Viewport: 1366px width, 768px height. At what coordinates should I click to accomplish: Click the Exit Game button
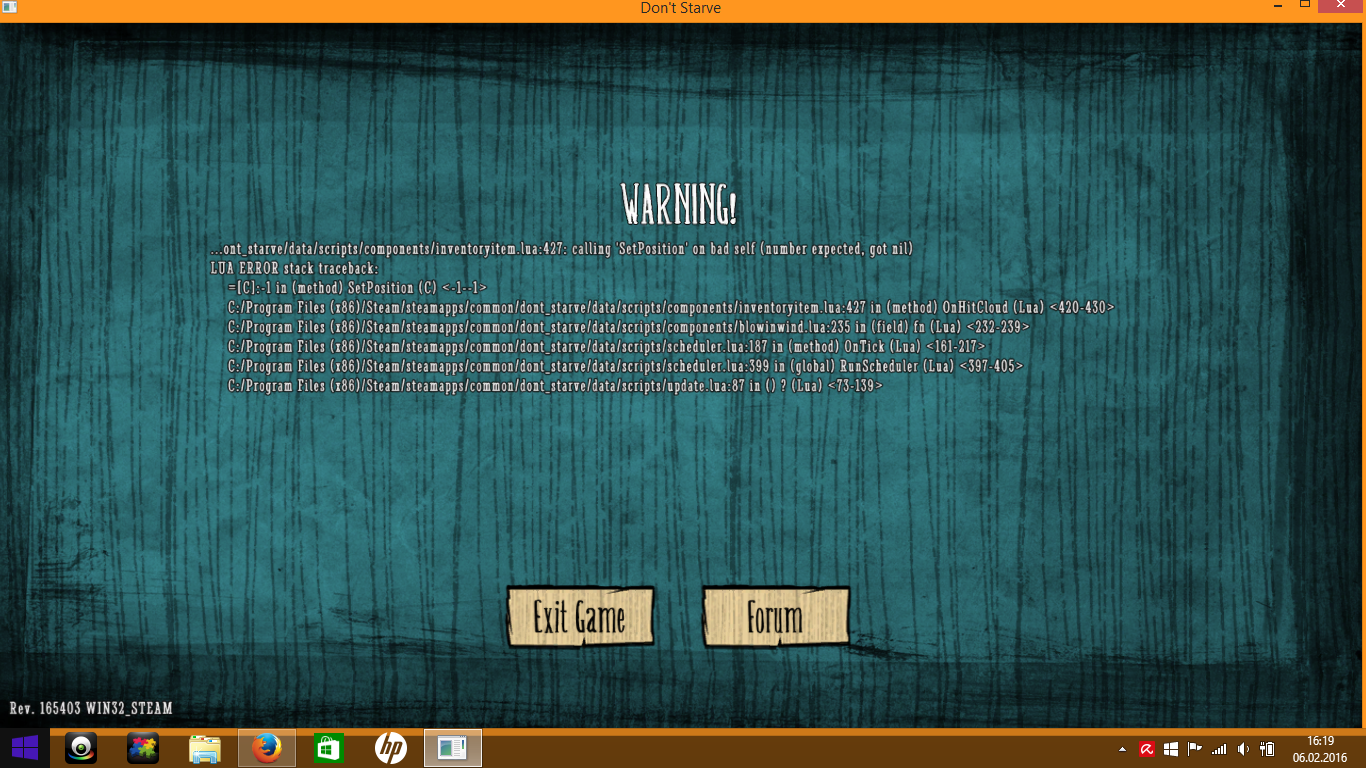580,617
